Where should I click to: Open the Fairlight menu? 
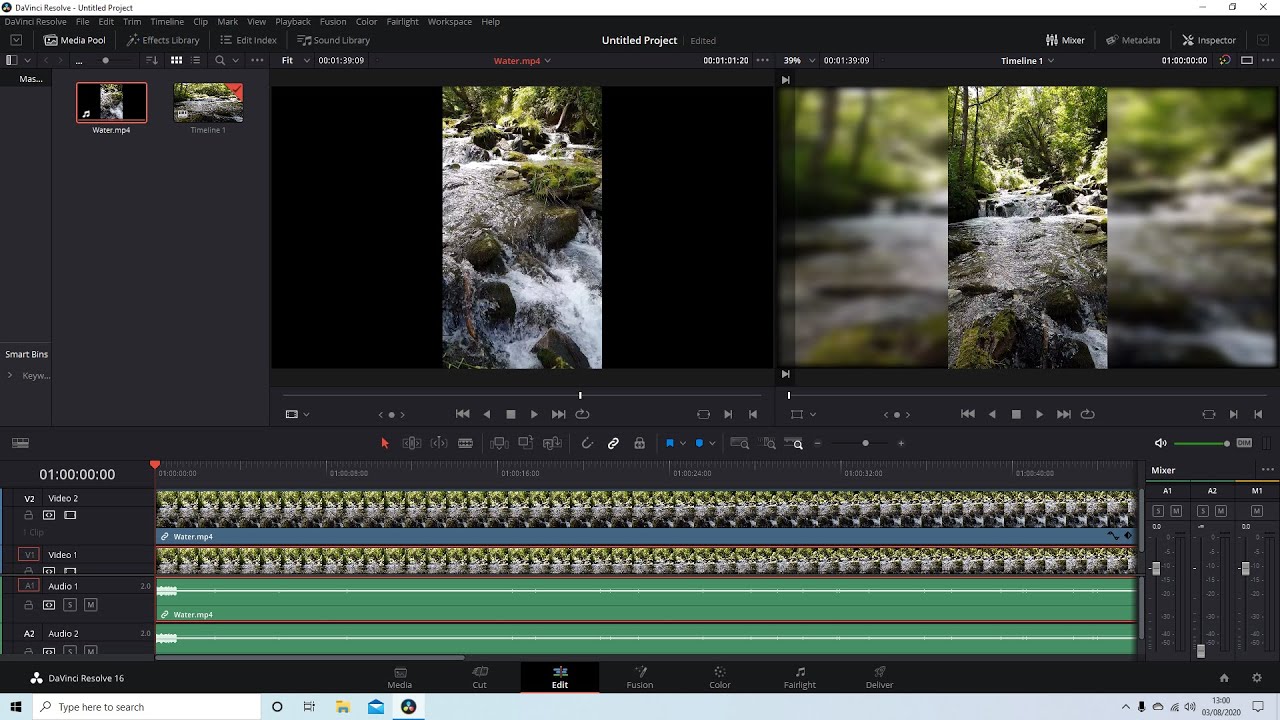click(402, 21)
